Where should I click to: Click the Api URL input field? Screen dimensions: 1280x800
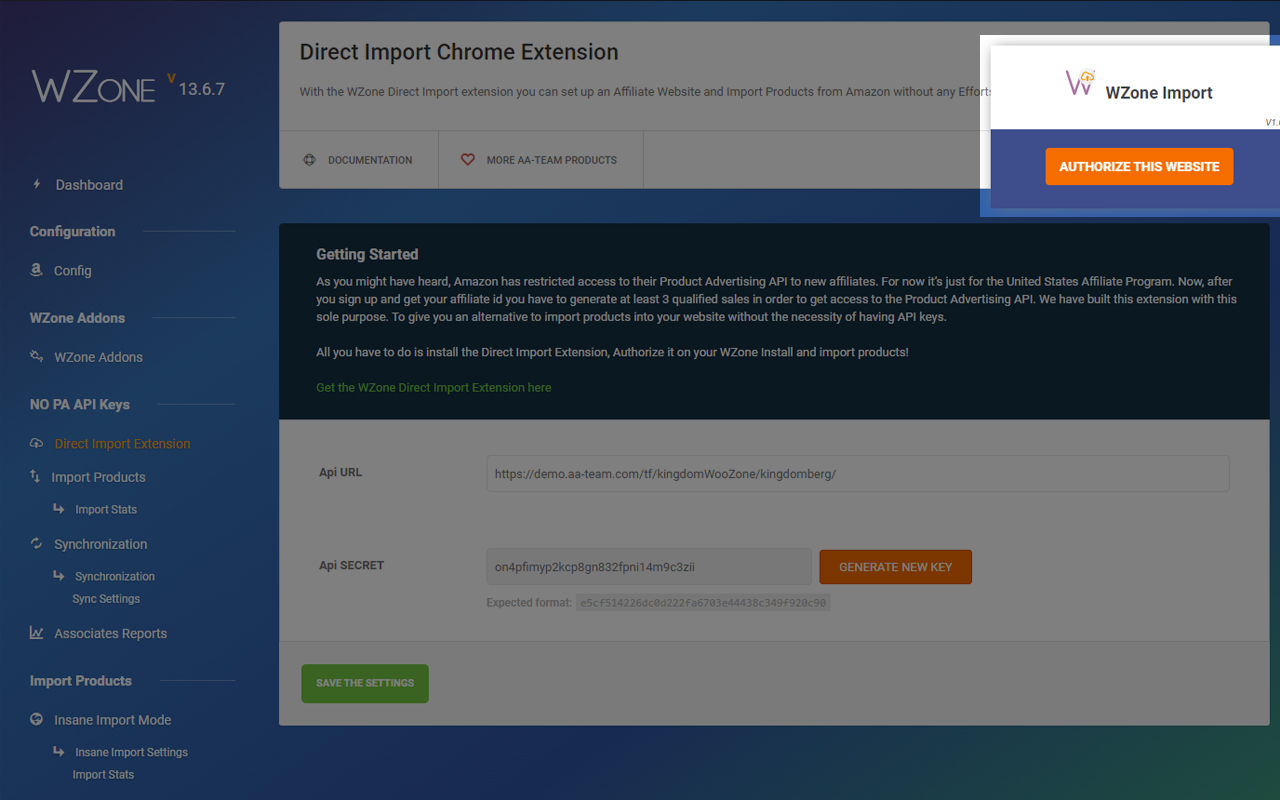click(857, 474)
